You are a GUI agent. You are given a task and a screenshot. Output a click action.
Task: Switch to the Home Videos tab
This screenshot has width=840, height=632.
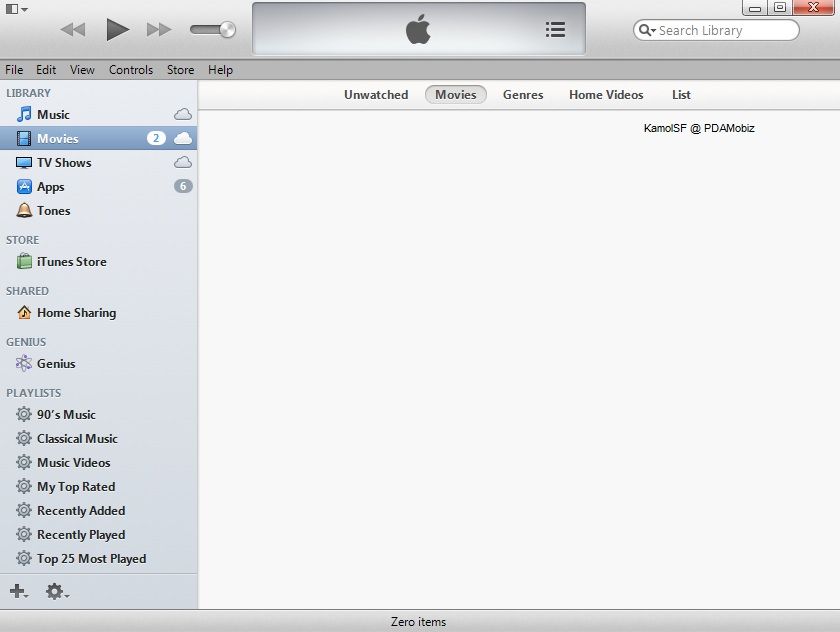pyautogui.click(x=606, y=95)
